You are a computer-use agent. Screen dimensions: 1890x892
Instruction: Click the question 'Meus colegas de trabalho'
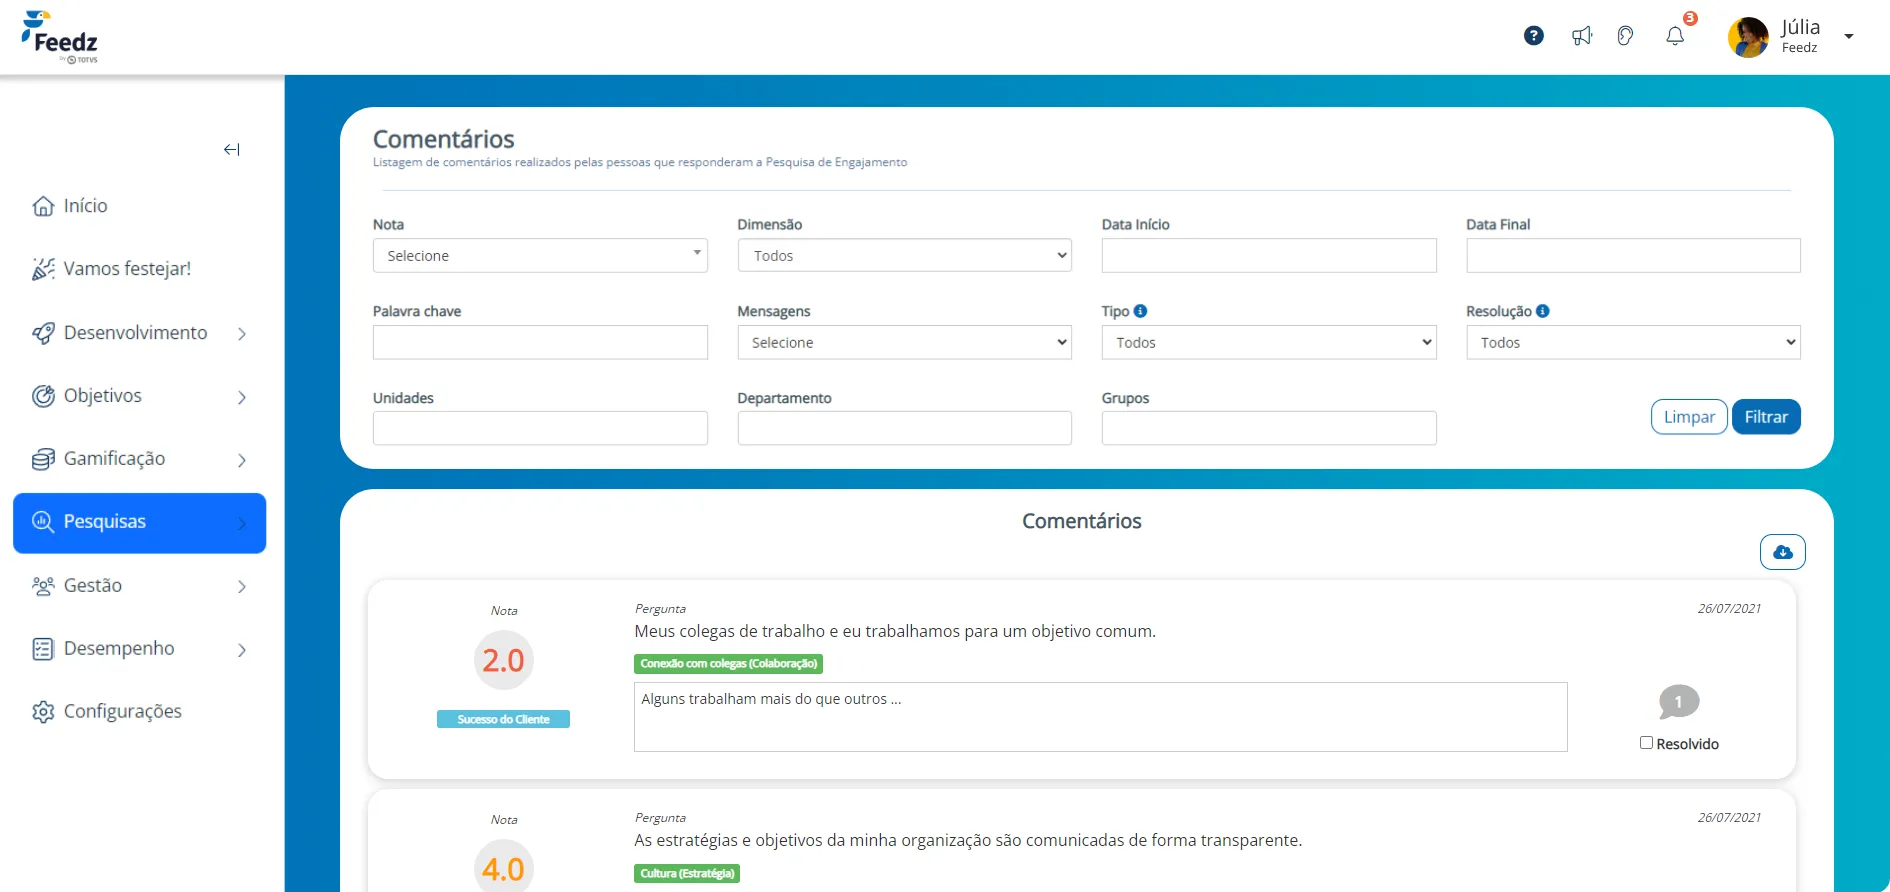tap(895, 631)
